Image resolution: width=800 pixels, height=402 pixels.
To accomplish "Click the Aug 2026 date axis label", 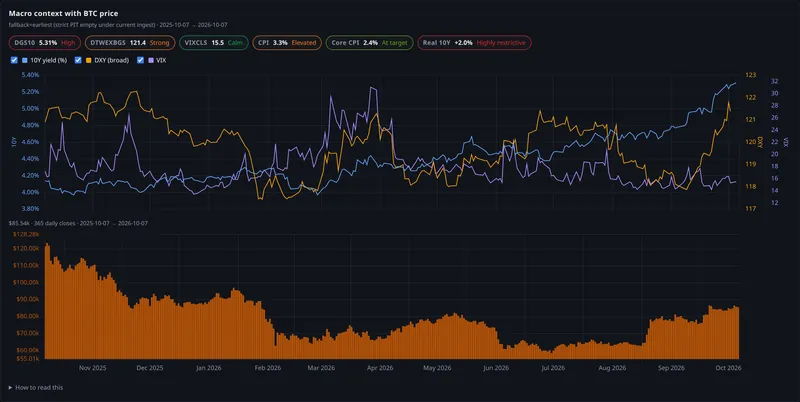I will click(612, 368).
